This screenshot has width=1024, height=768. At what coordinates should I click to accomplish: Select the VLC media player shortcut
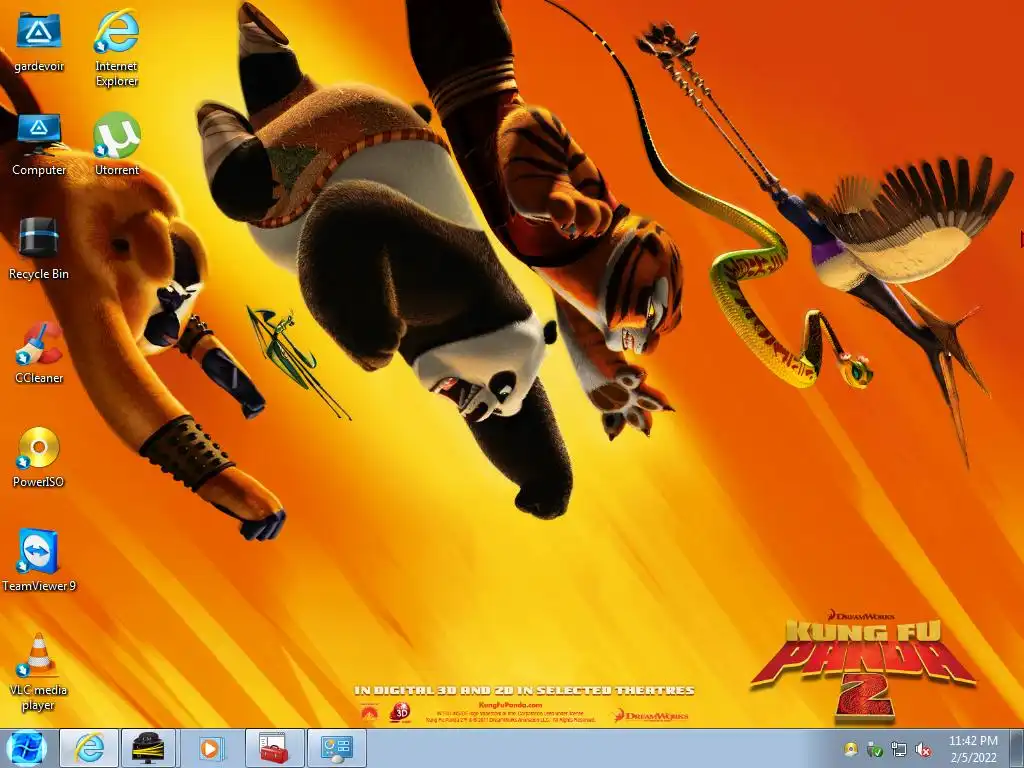pyautogui.click(x=39, y=673)
